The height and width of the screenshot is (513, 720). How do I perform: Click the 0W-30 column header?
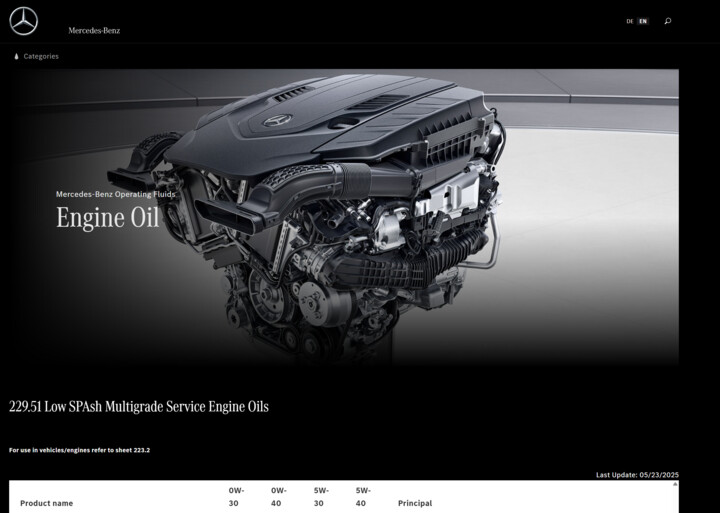236,497
